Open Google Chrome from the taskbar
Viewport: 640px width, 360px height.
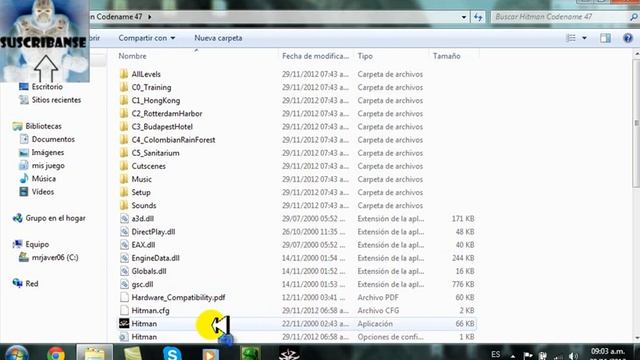coord(56,353)
